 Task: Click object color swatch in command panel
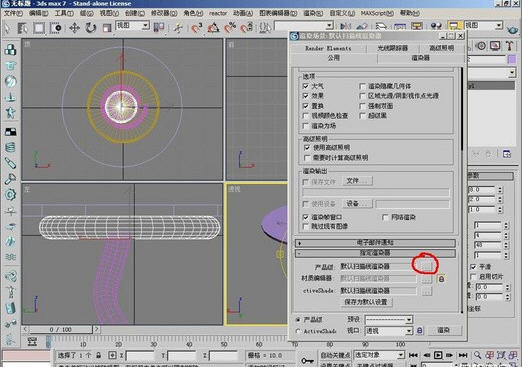512,59
